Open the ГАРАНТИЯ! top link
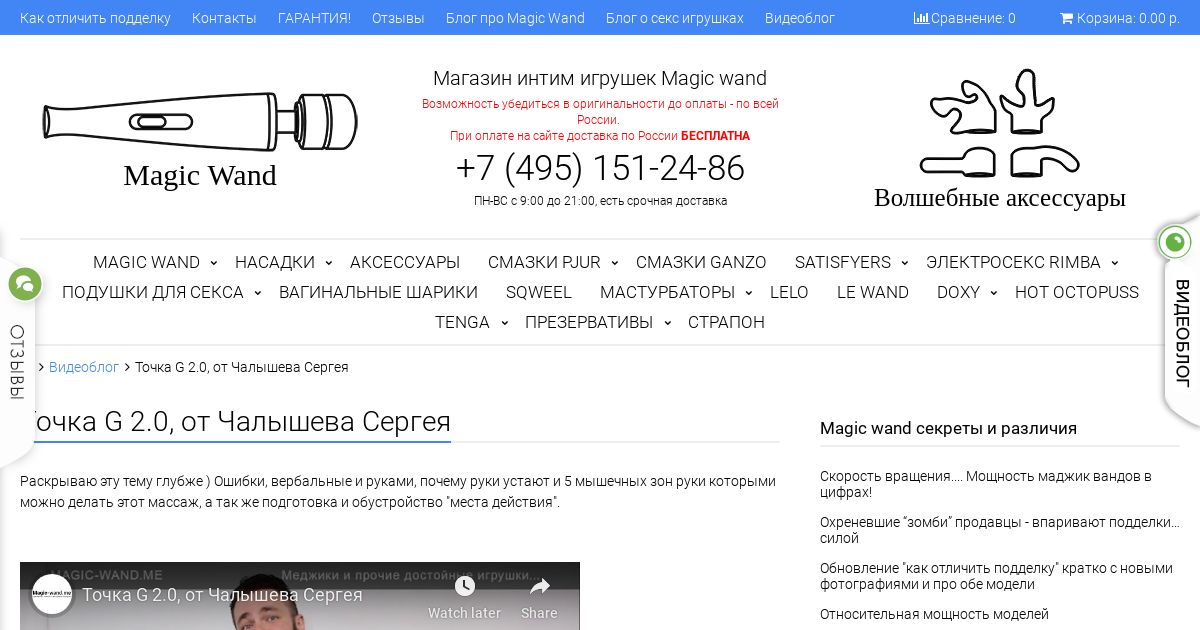The image size is (1200, 630). (x=314, y=18)
